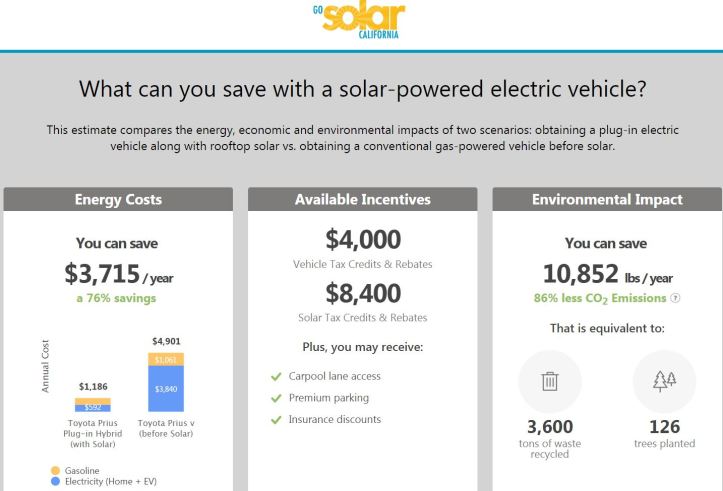
Task: Select the Available Incentives panel header
Action: (x=362, y=200)
